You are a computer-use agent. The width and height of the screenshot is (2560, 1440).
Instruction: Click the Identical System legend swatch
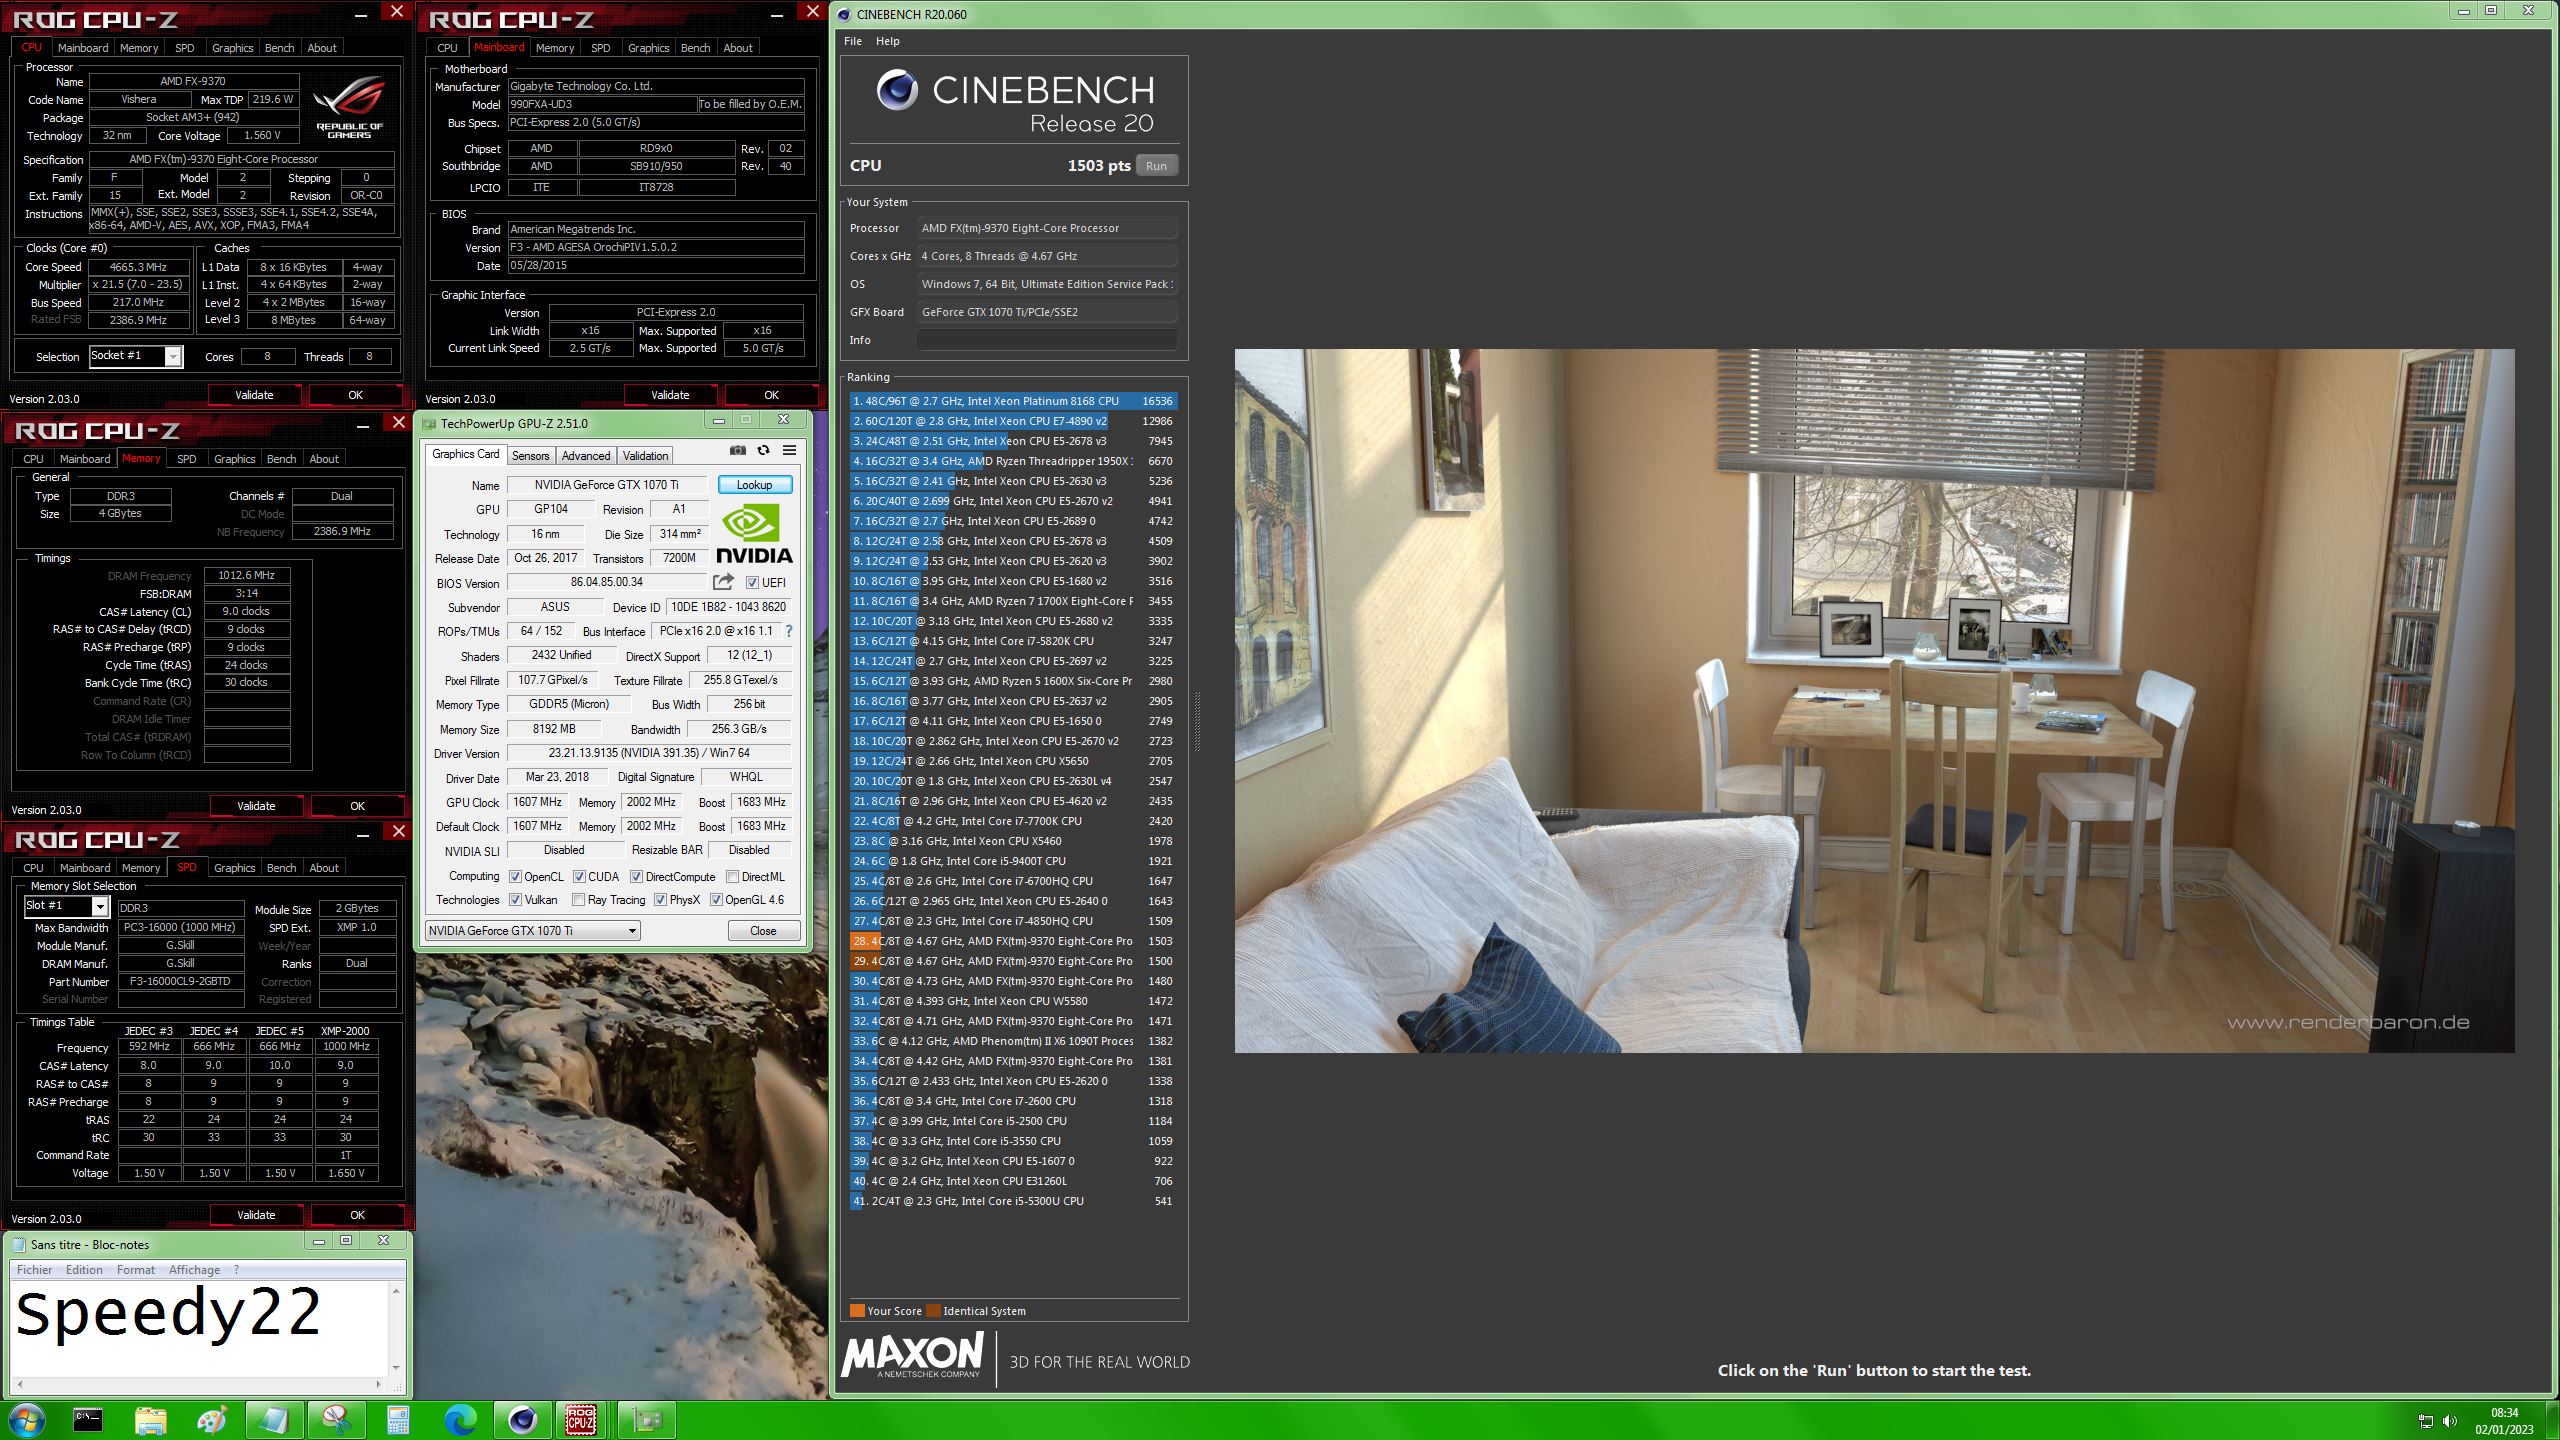[933, 1311]
